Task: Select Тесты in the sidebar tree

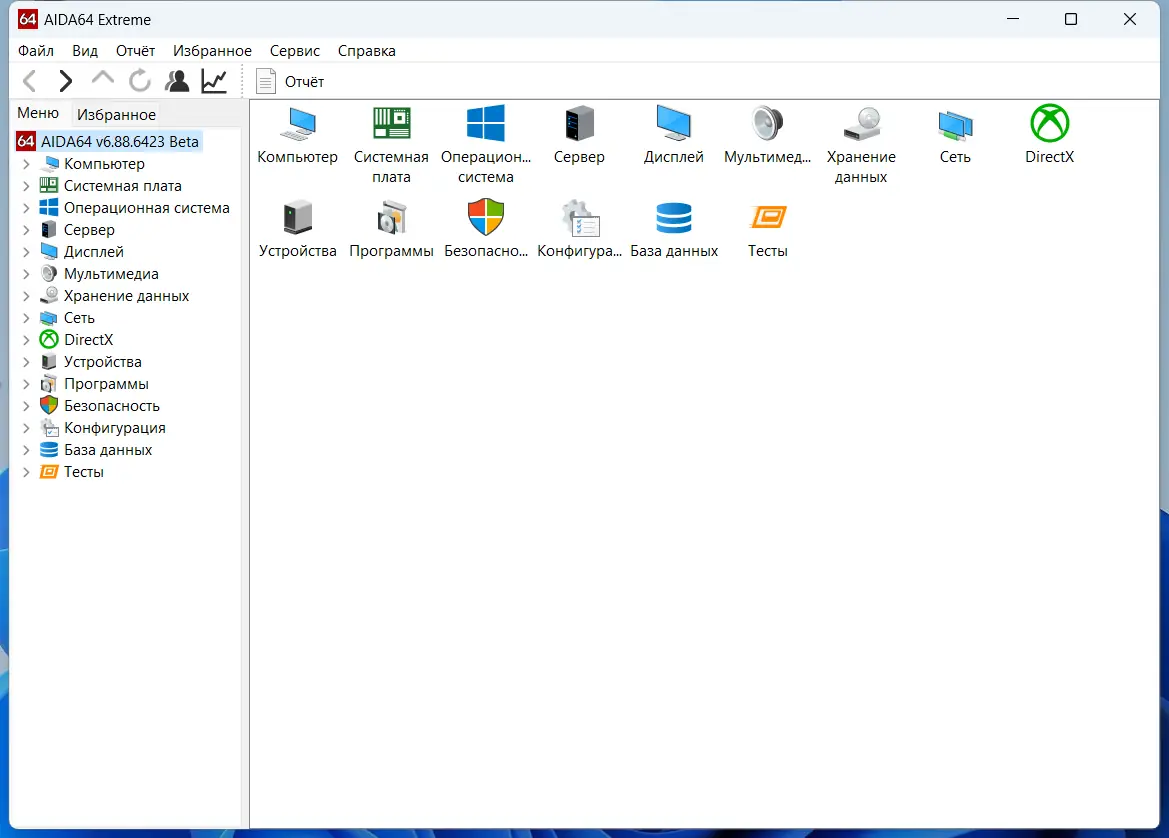Action: [x=84, y=472]
